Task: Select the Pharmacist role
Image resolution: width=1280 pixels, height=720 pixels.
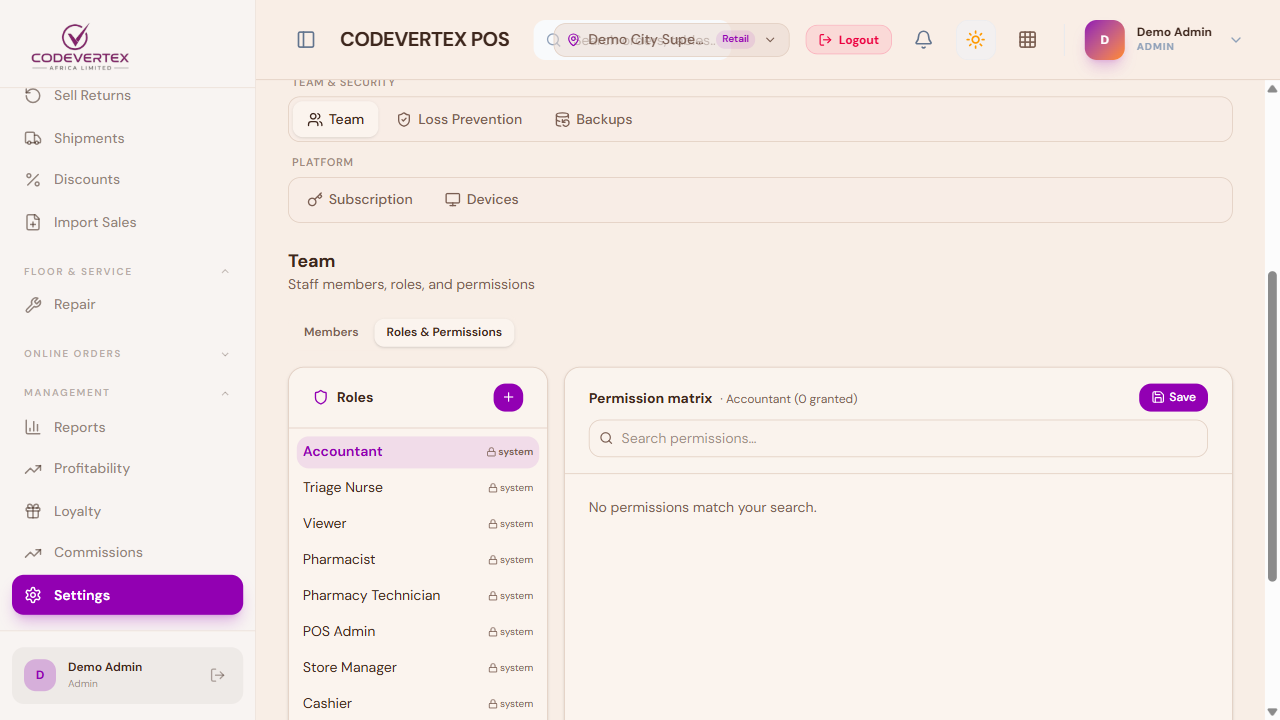Action: pos(418,560)
